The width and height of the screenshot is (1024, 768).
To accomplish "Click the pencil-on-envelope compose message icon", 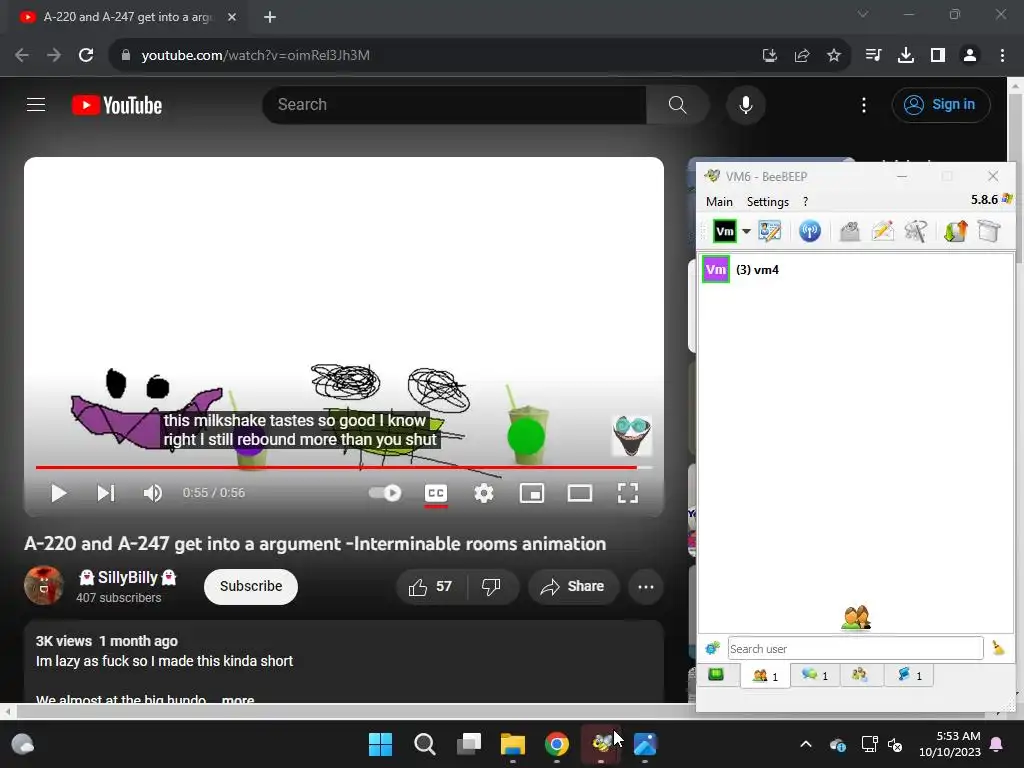I will point(883,231).
